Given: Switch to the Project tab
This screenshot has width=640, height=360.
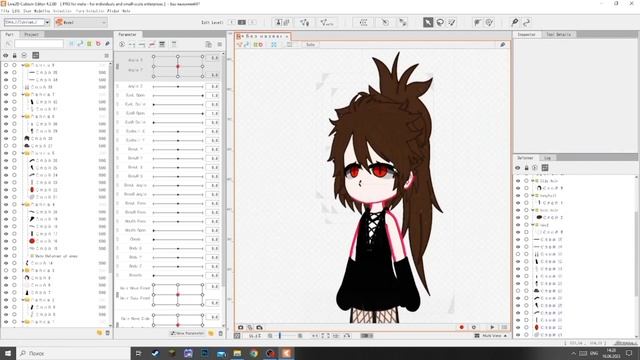Looking at the screenshot, I should 31,35.
